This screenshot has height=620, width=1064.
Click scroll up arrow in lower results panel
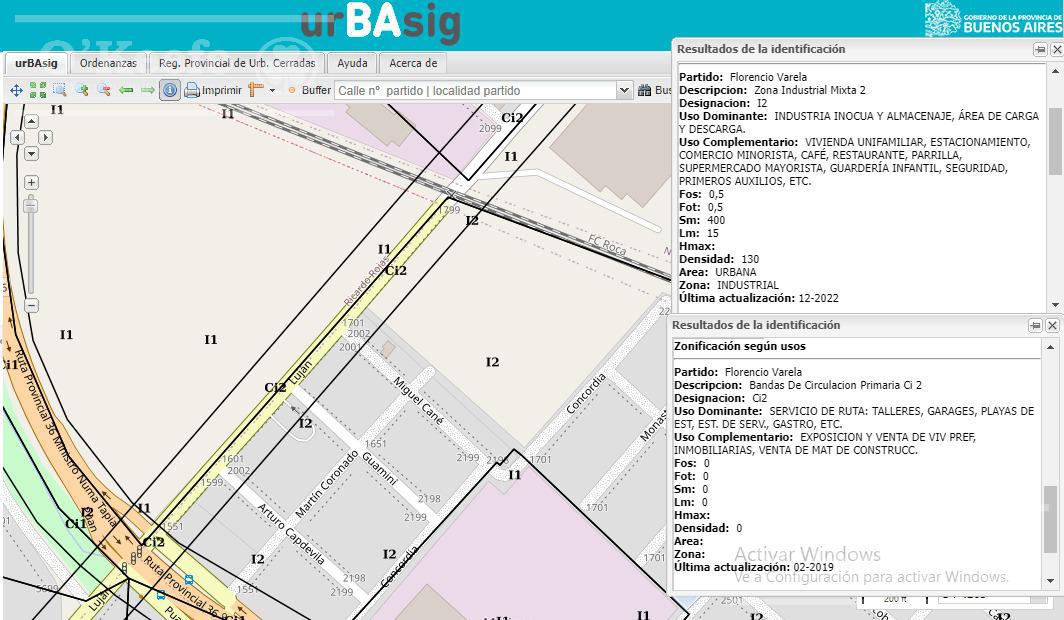(1050, 347)
